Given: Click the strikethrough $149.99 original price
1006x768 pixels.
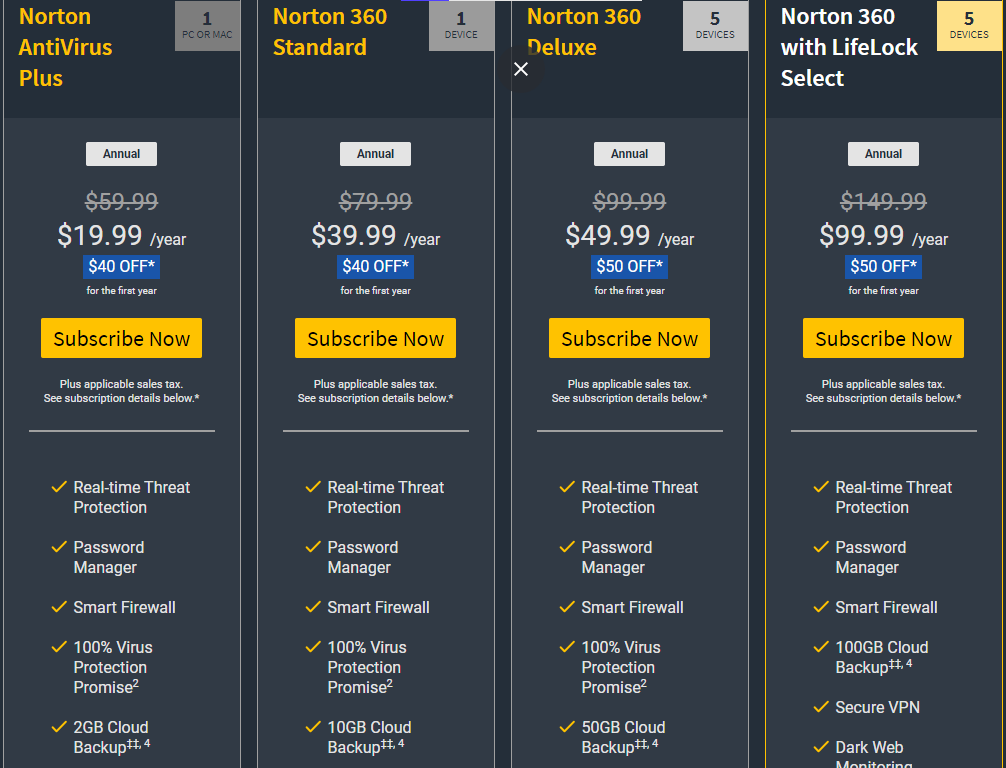Looking at the screenshot, I should tap(883, 201).
